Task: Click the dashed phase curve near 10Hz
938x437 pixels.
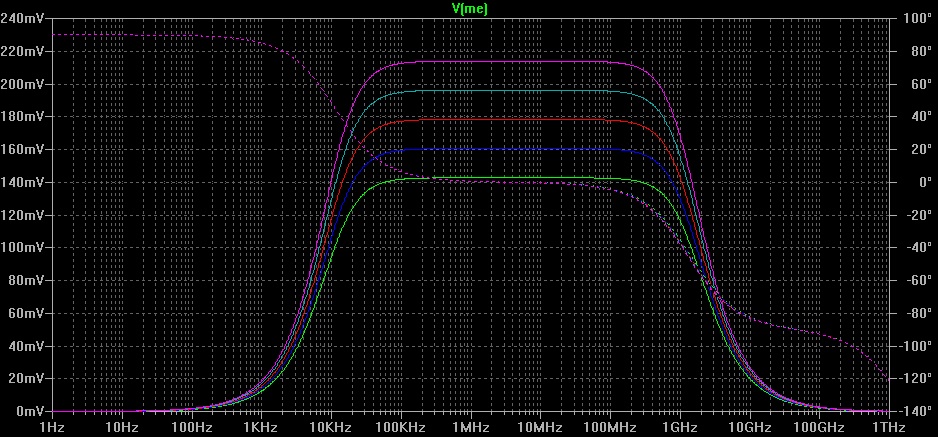Action: click(121, 35)
